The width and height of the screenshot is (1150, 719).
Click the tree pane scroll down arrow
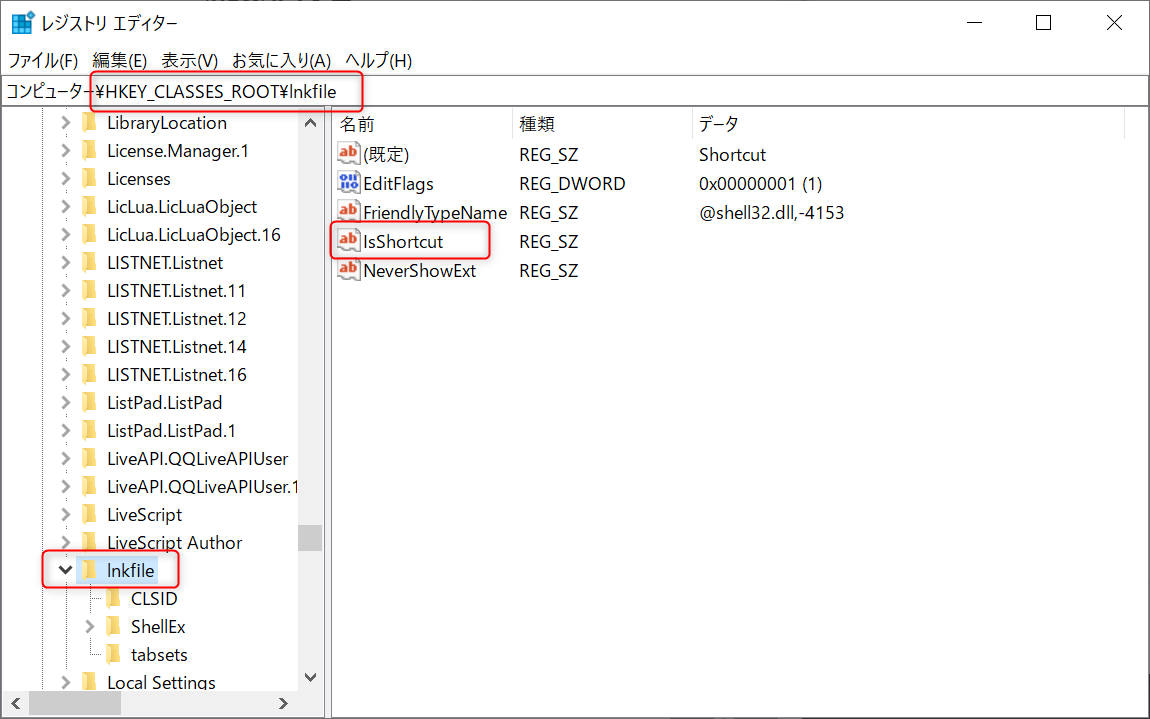[x=310, y=677]
